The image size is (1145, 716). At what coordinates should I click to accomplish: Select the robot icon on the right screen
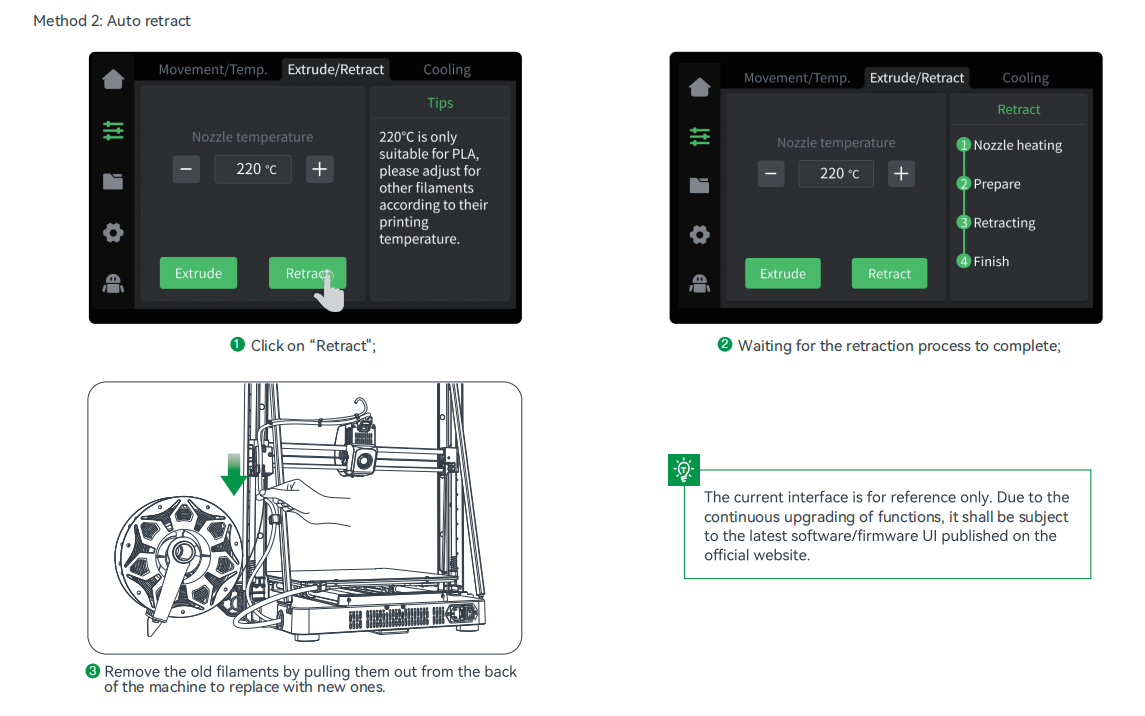(x=699, y=284)
